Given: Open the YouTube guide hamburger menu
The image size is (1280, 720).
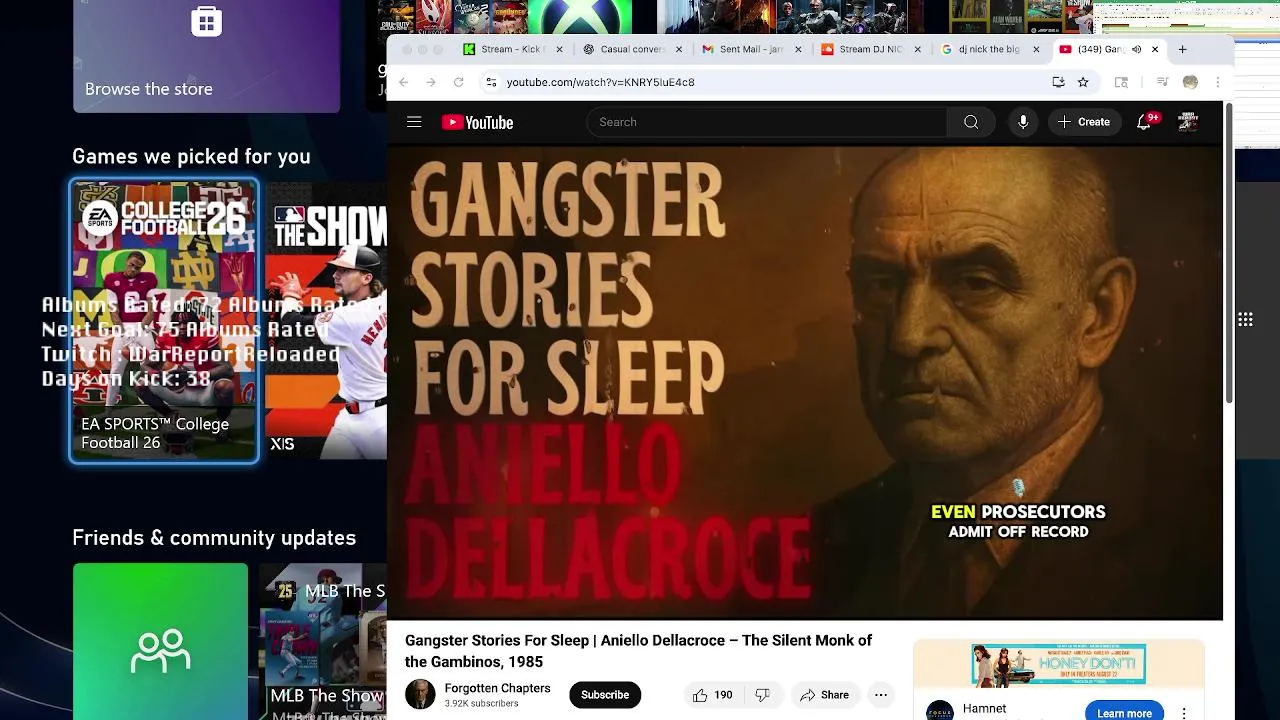Looking at the screenshot, I should click(x=414, y=122).
